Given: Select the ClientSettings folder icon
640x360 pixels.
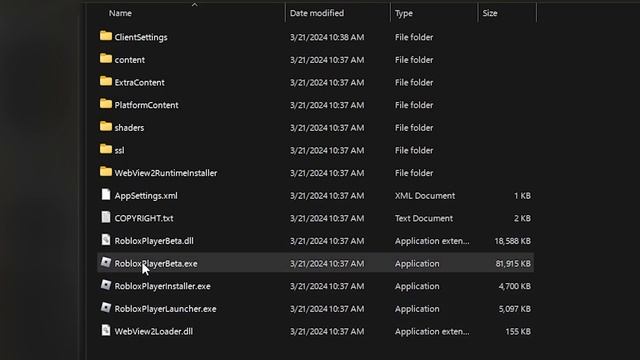Looking at the screenshot, I should pyautogui.click(x=106, y=36).
